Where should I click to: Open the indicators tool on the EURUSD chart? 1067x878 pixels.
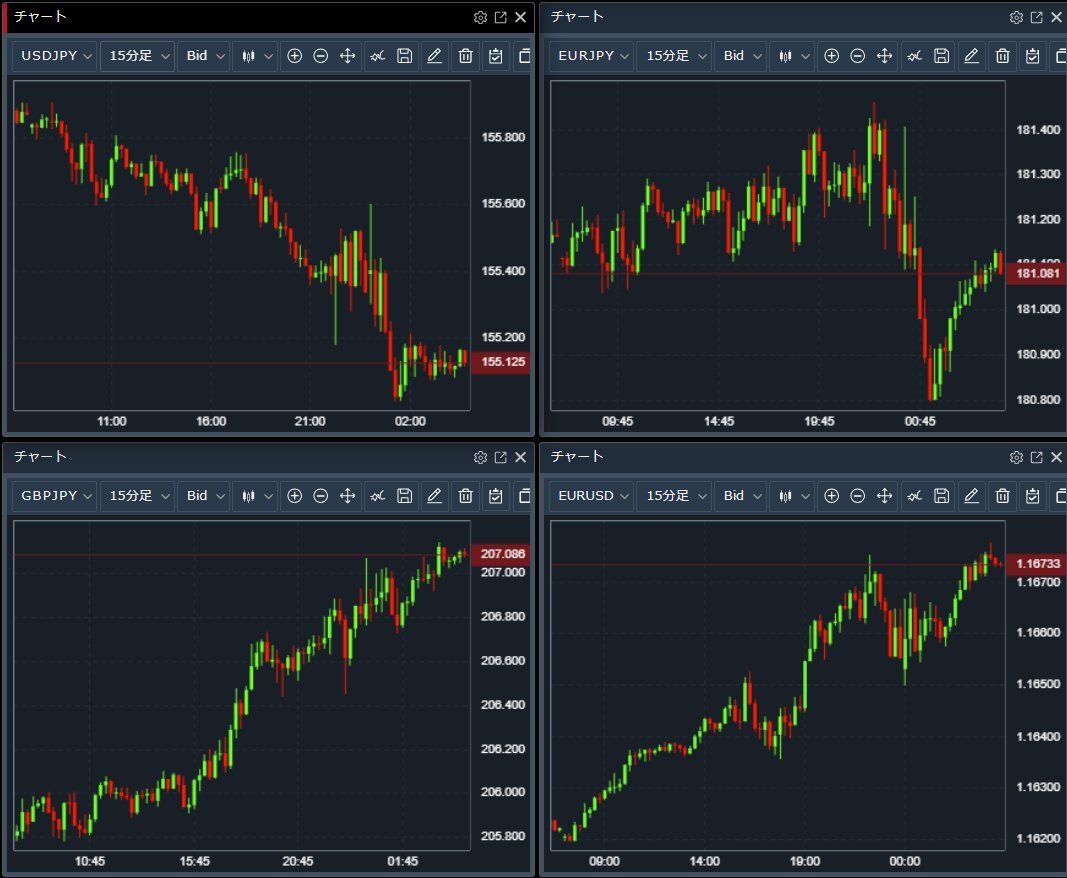pos(914,495)
